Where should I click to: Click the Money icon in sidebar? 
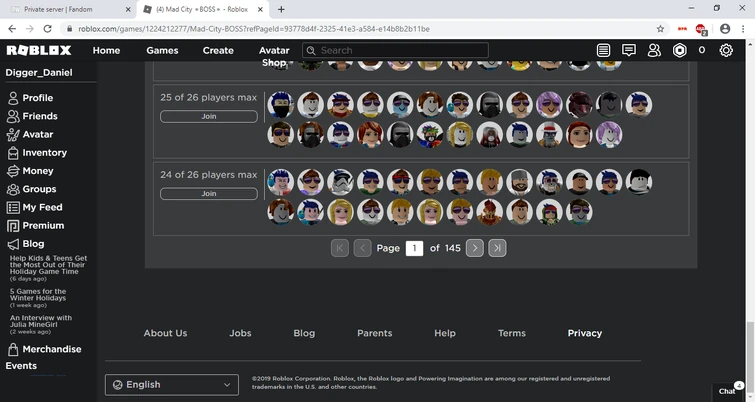[13, 171]
